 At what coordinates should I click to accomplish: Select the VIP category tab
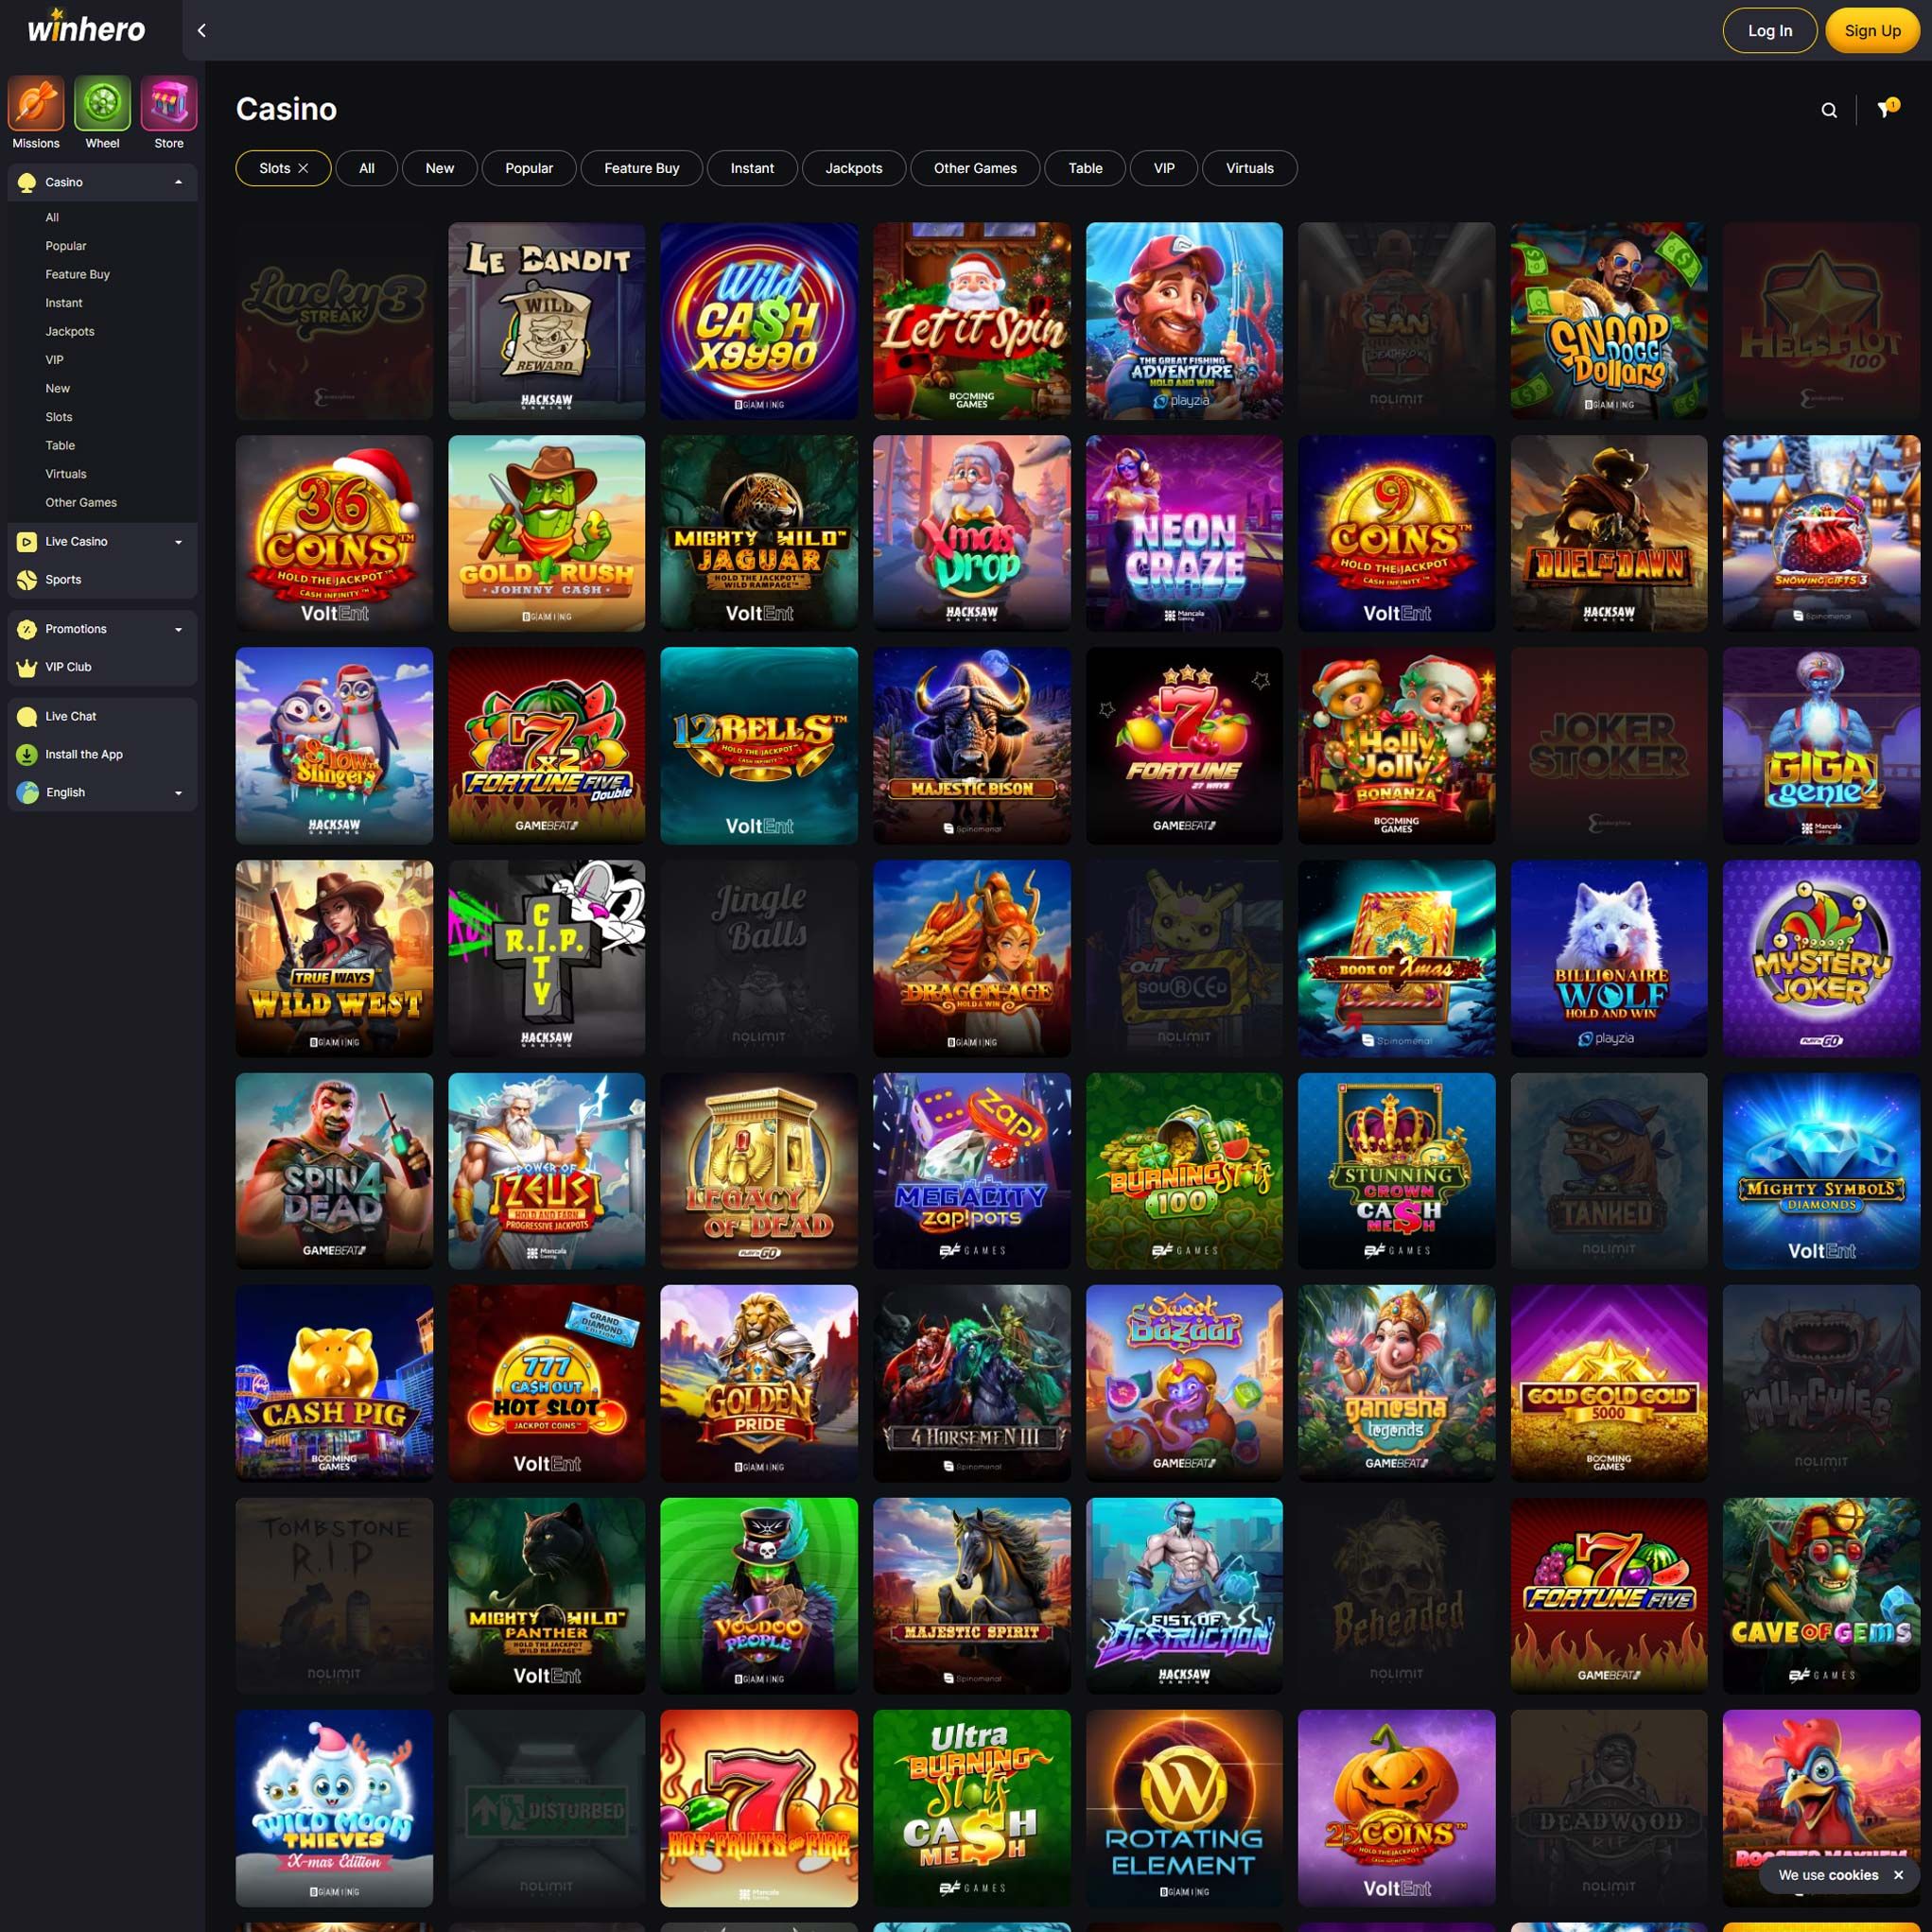[1164, 168]
